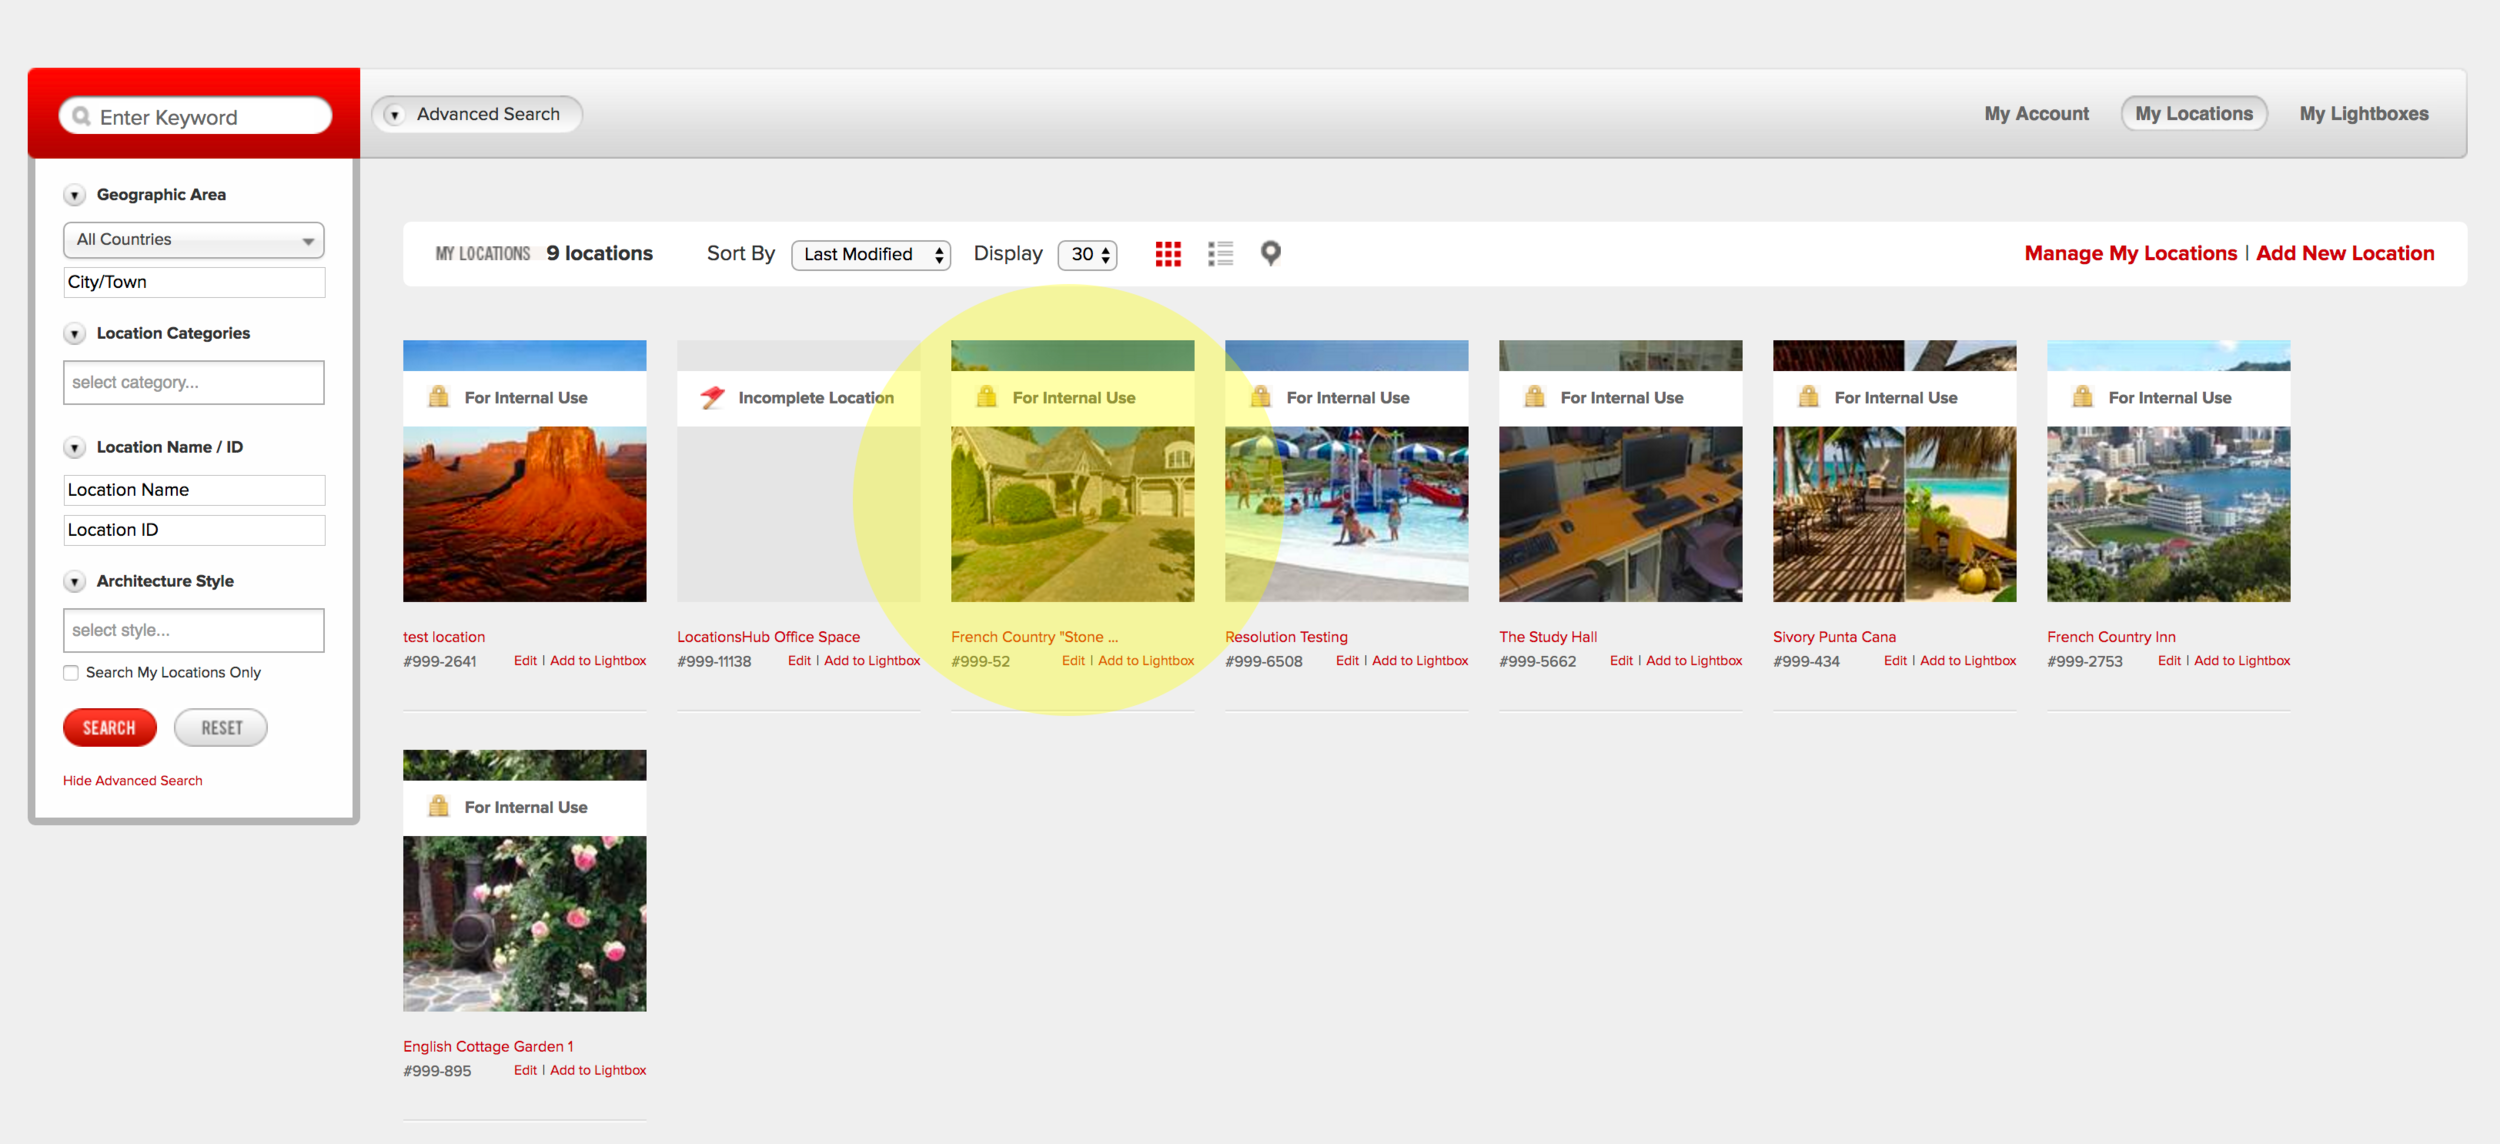Add Sivory Punta Cana to Lightbox
Viewport: 2500px width, 1144px height.
[1968, 661]
